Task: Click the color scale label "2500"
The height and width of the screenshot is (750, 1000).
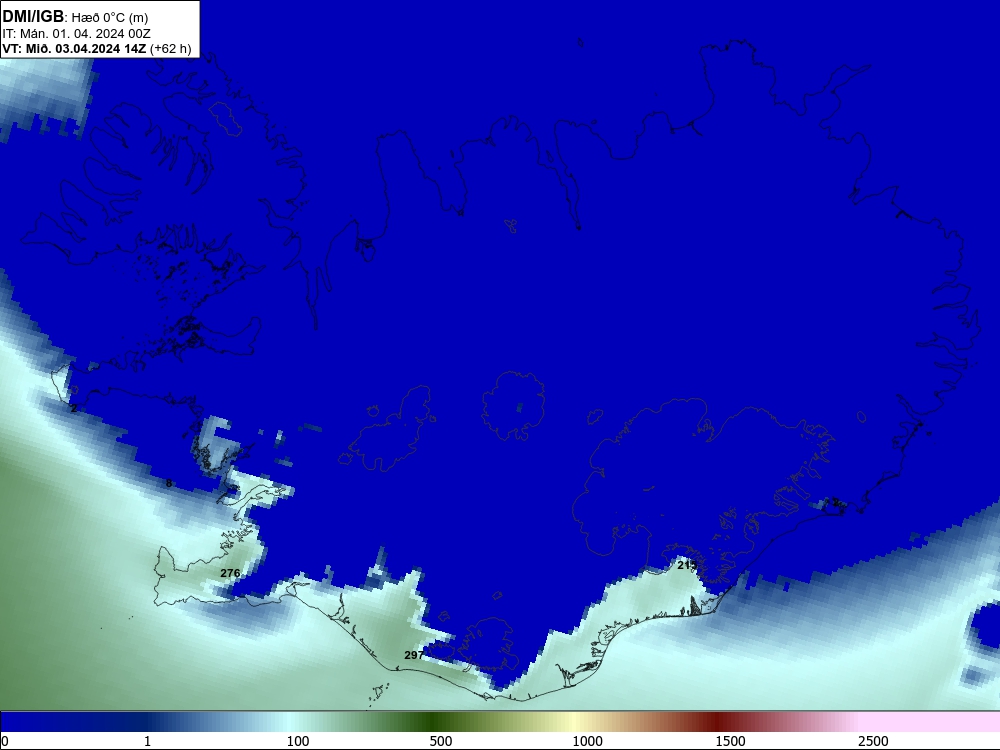Action: pyautogui.click(x=873, y=741)
